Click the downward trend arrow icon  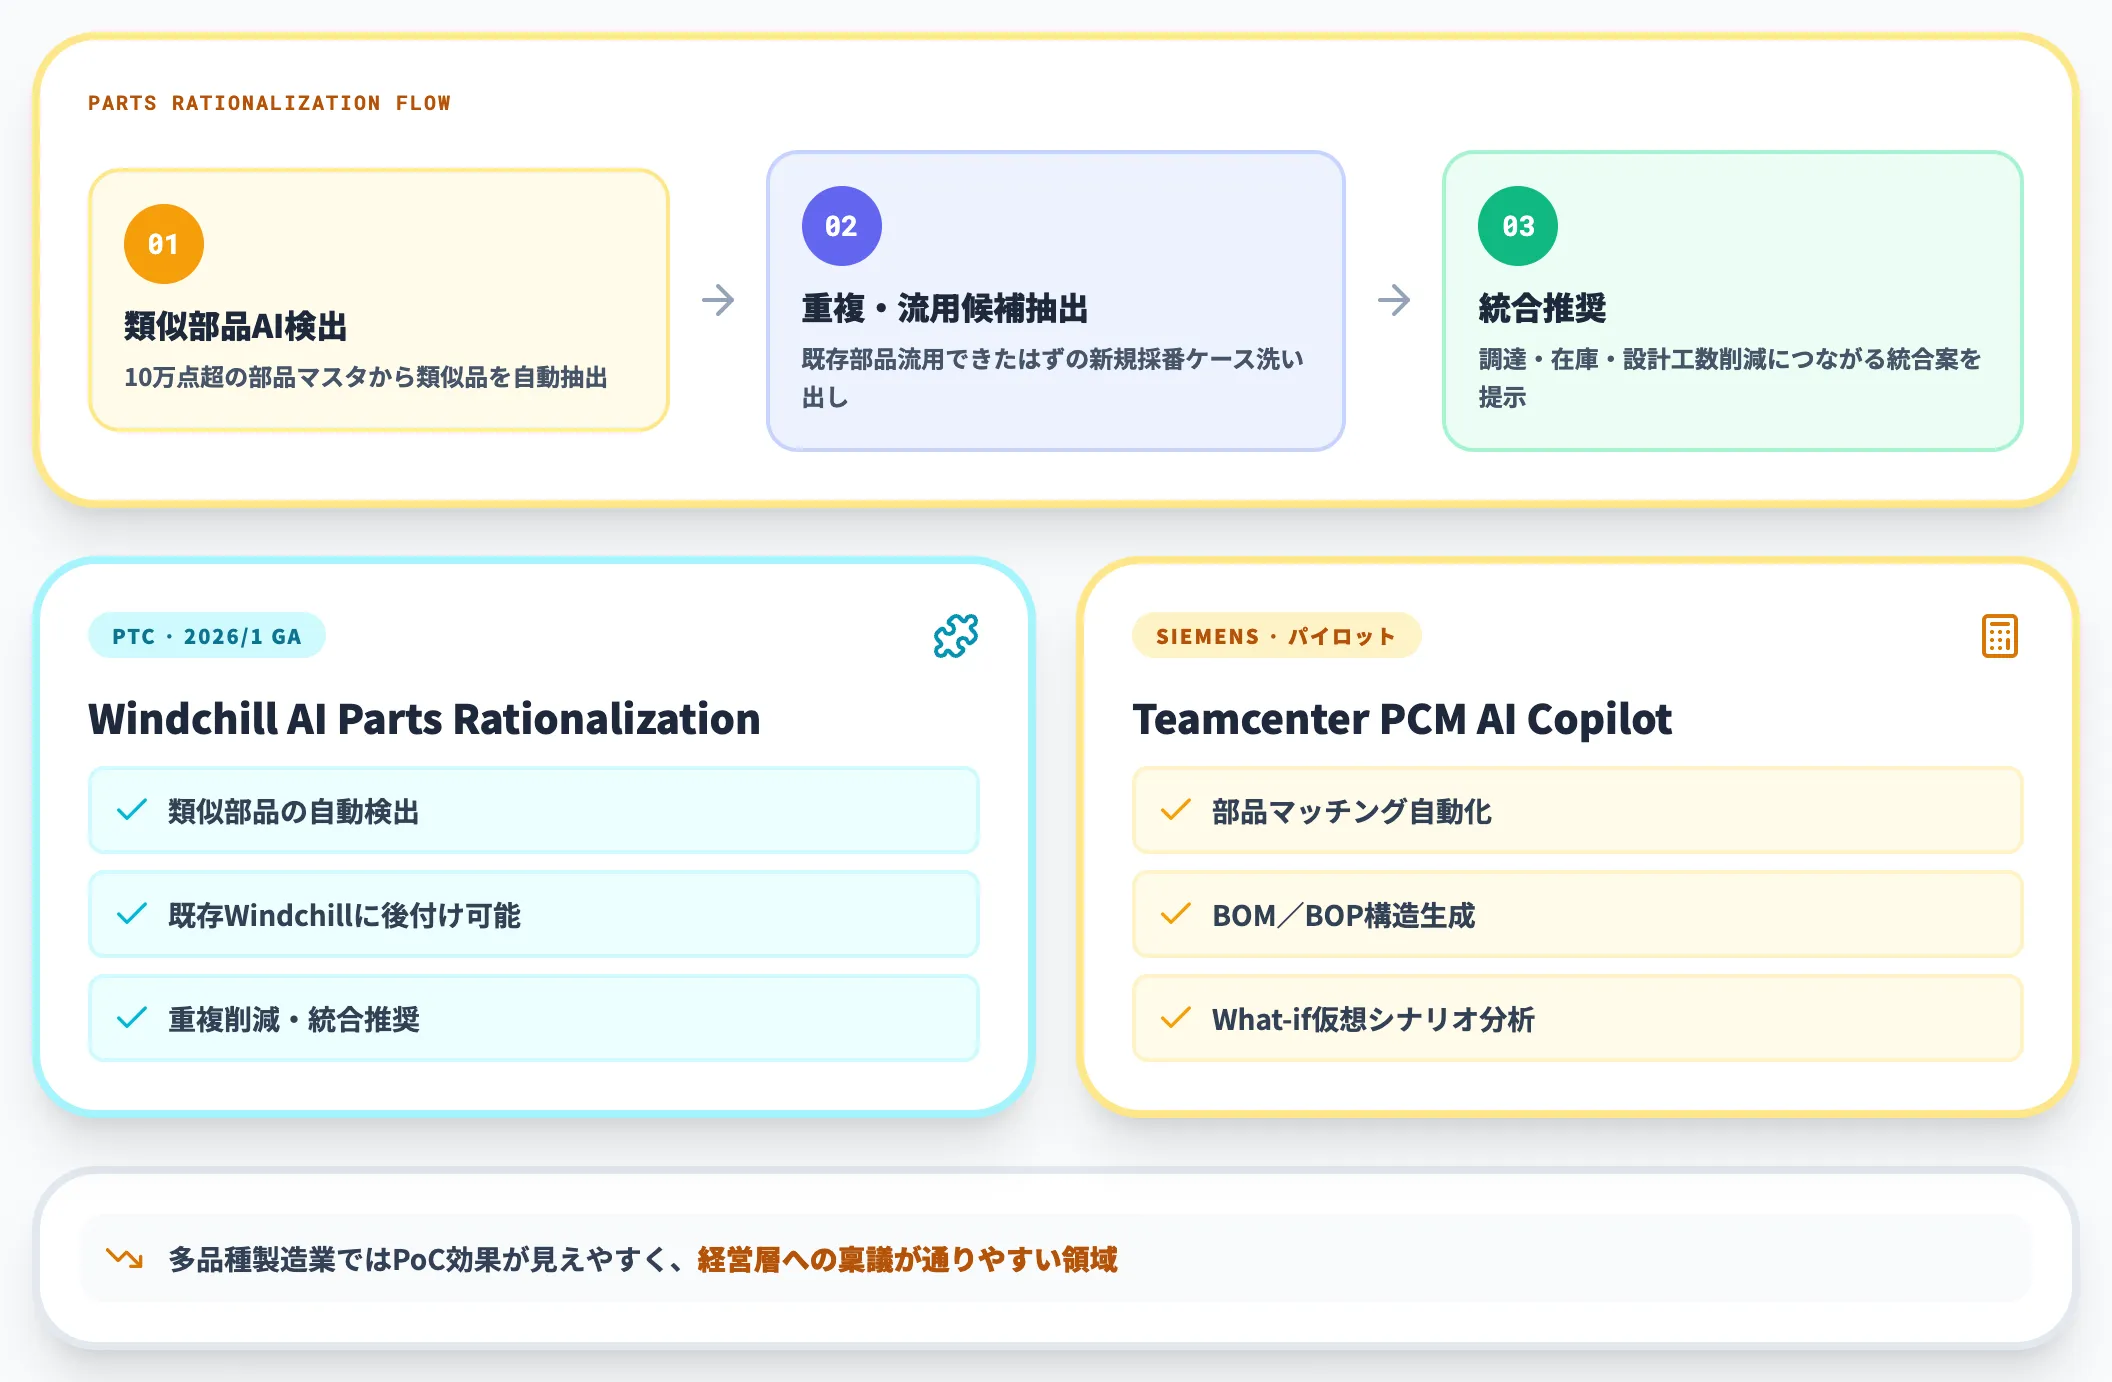(x=125, y=1258)
